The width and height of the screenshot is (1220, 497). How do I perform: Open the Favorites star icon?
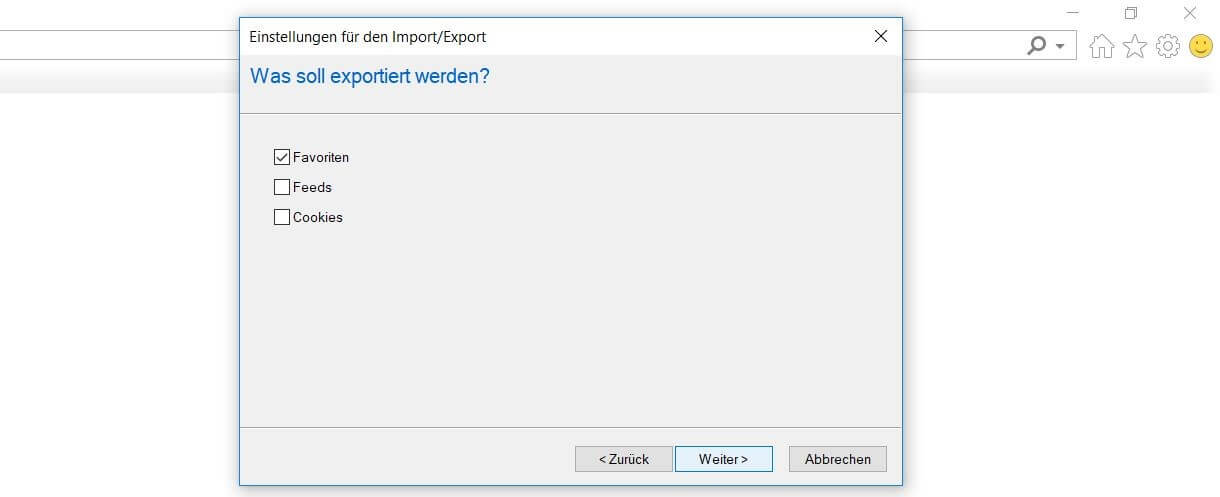coord(1135,46)
